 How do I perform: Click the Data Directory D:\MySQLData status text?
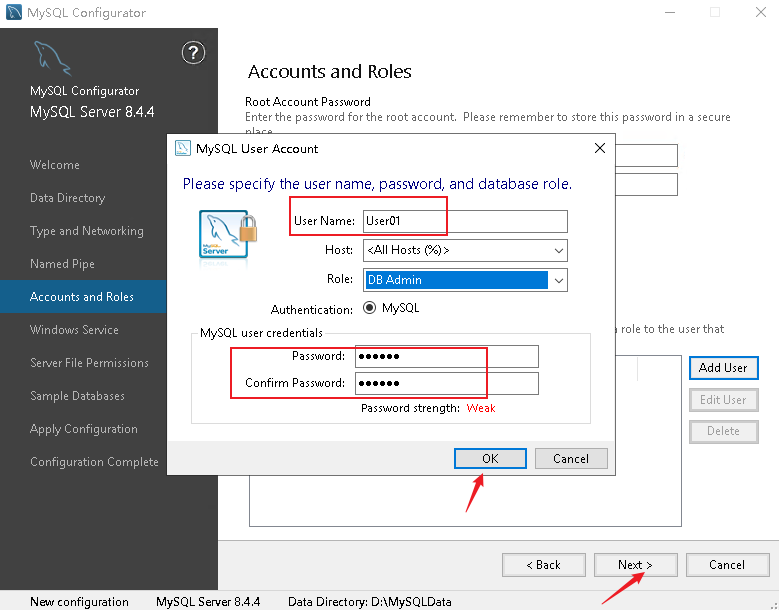(x=370, y=602)
